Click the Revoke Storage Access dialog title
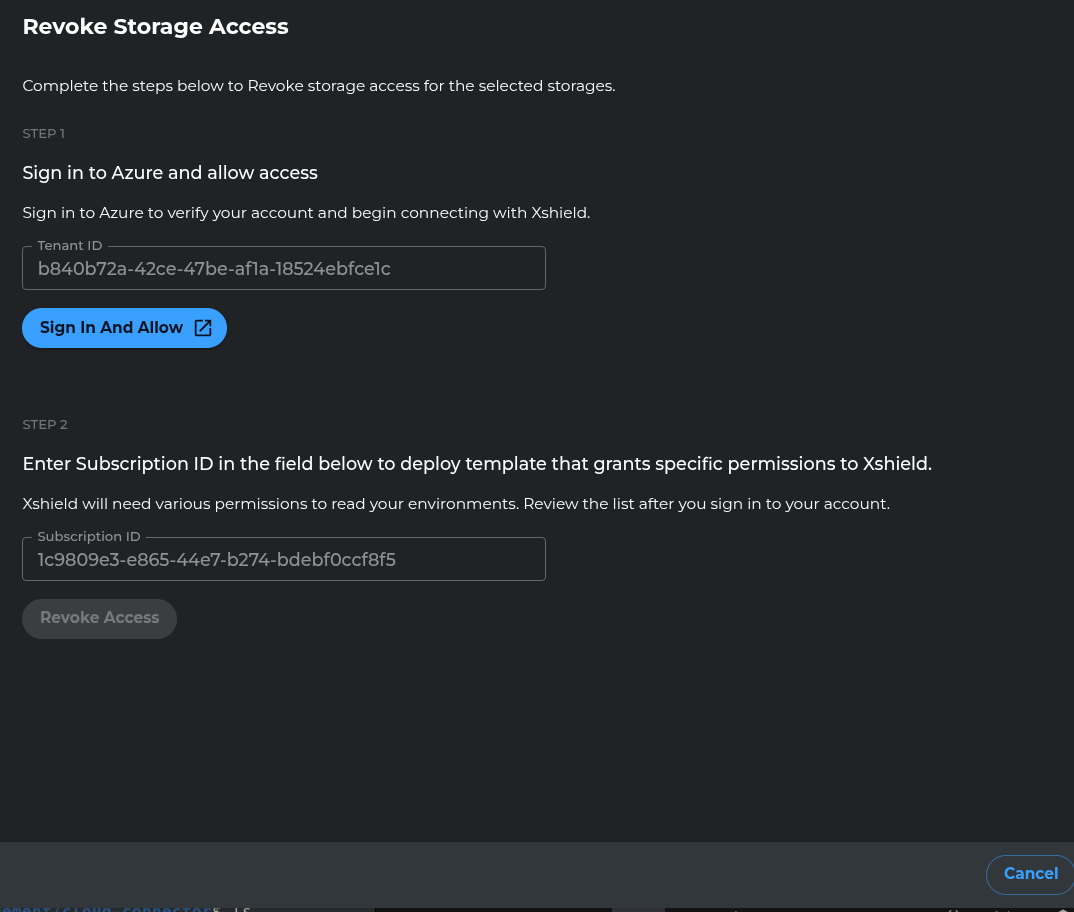This screenshot has width=1074, height=912. (x=155, y=27)
